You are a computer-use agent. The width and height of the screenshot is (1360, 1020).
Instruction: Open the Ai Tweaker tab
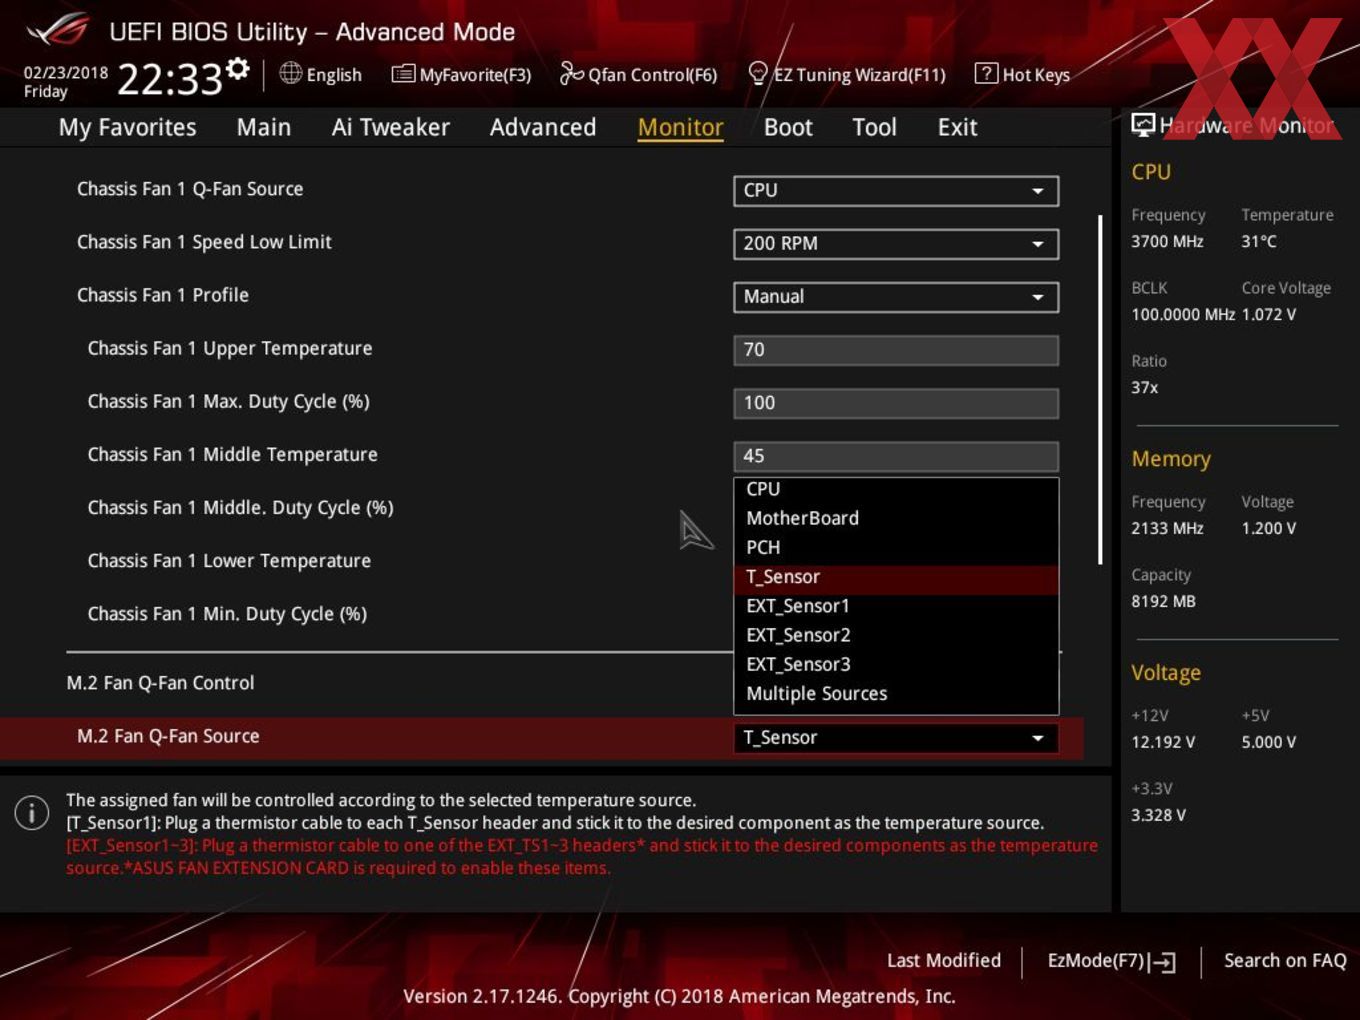click(x=391, y=127)
